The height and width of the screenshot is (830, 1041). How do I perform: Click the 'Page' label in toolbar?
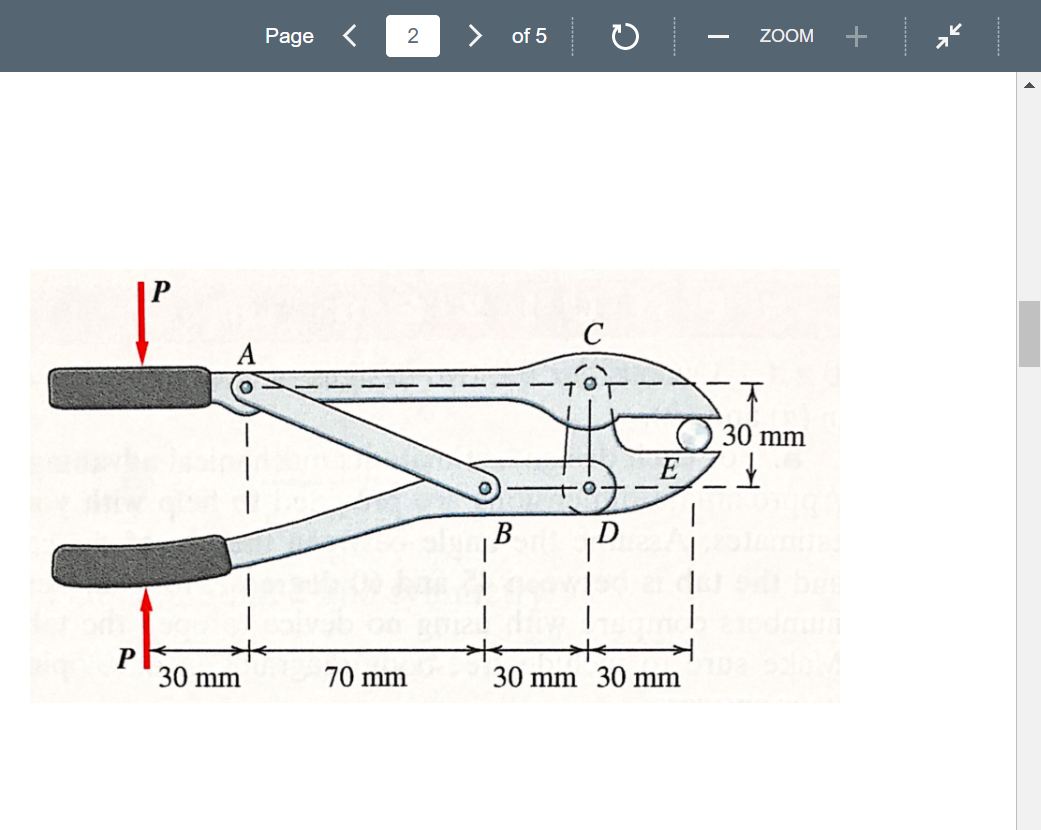pos(289,36)
